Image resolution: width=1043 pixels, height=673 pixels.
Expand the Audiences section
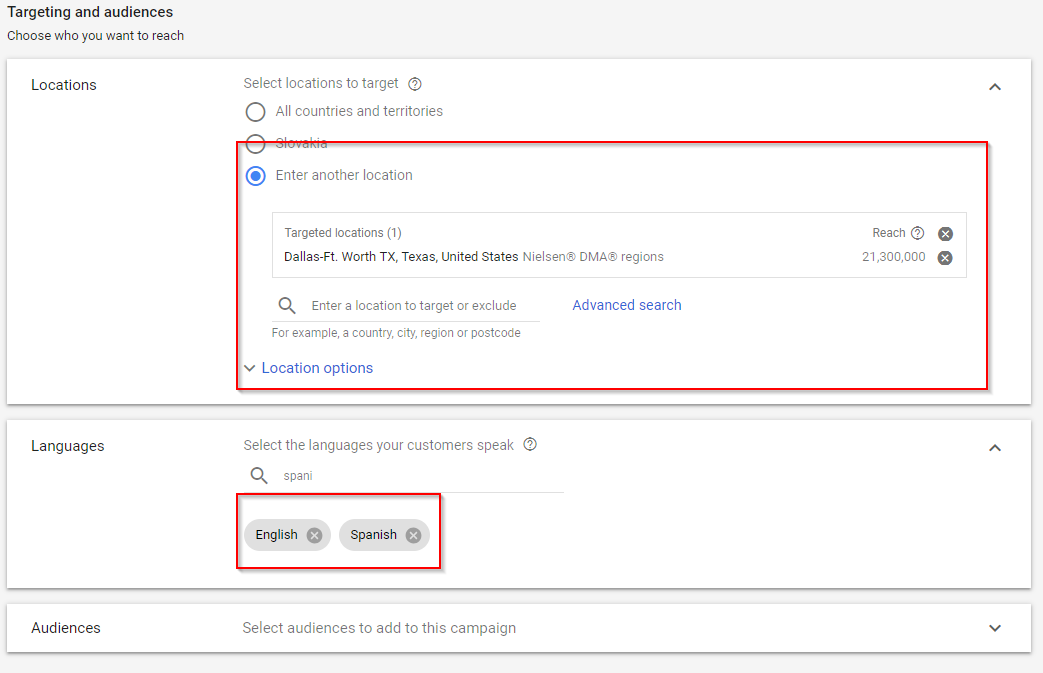(x=995, y=628)
